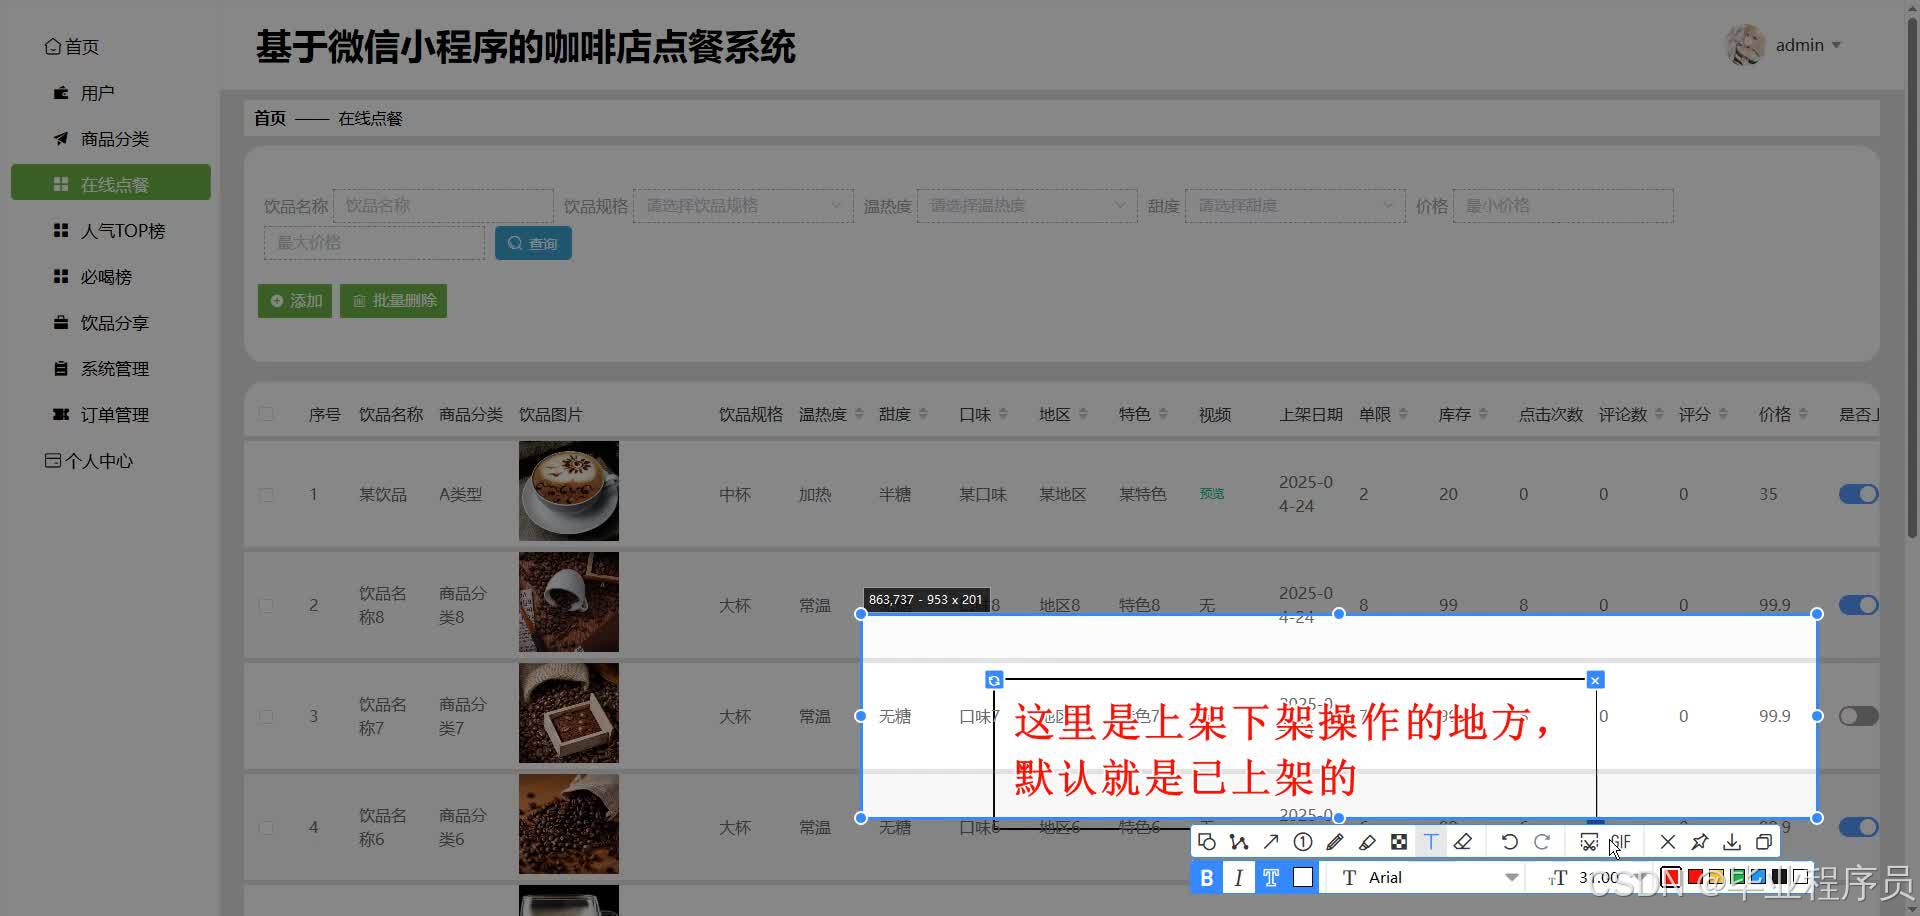Select the Eraser tool
Viewport: 1920px width, 916px height.
1462,842
